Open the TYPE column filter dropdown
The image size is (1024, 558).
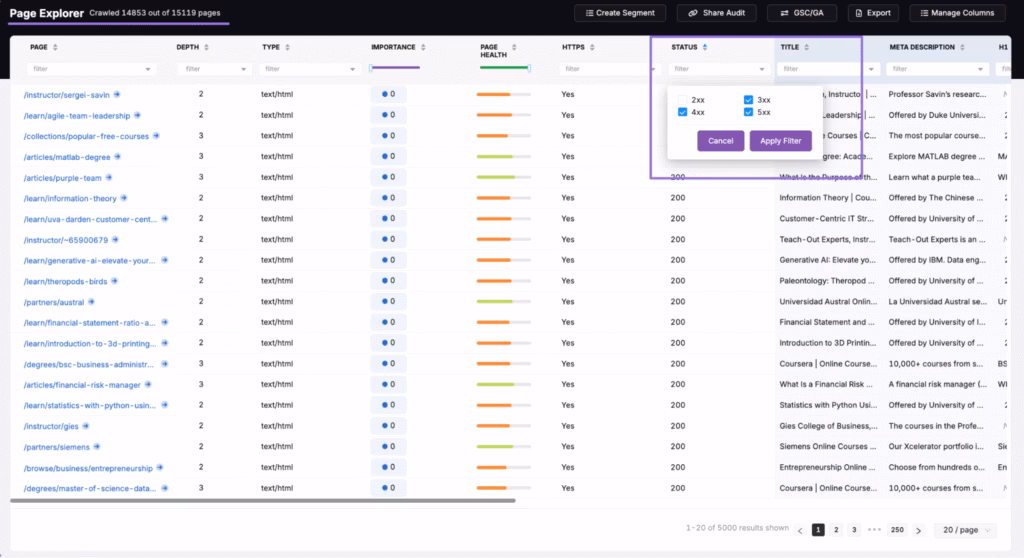[x=309, y=69]
